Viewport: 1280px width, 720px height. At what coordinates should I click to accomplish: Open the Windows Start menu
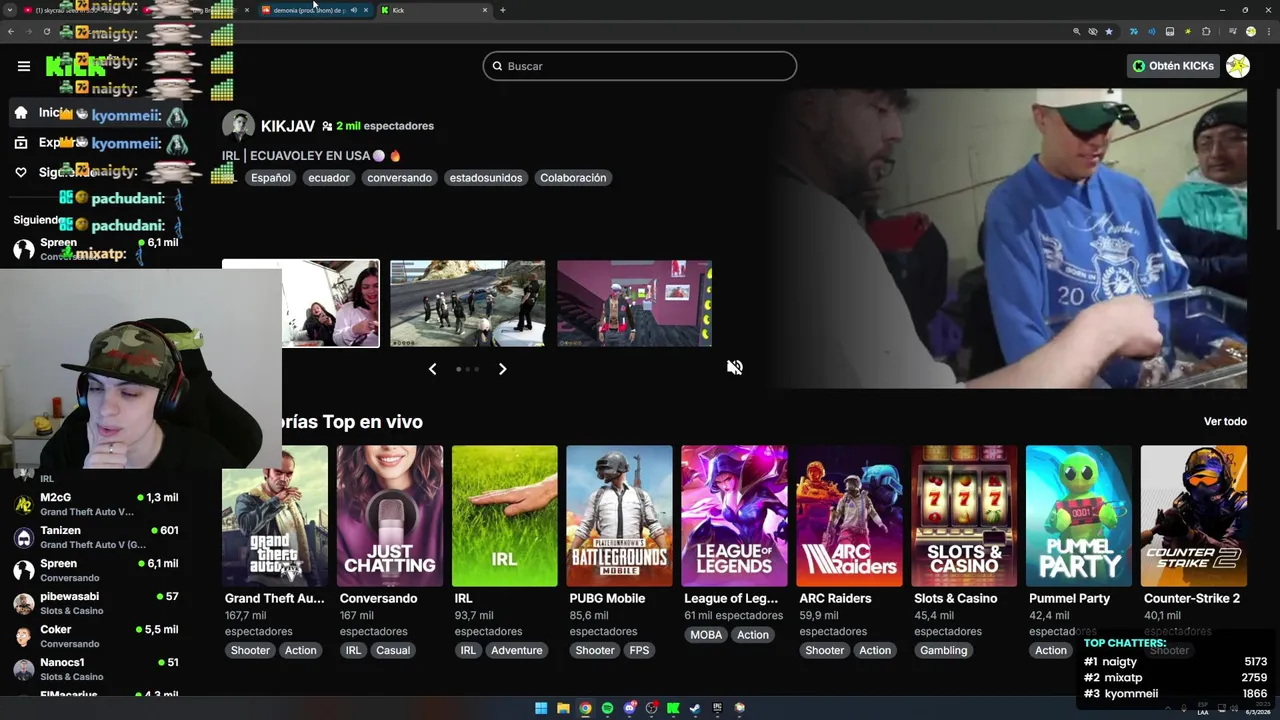tap(541, 708)
